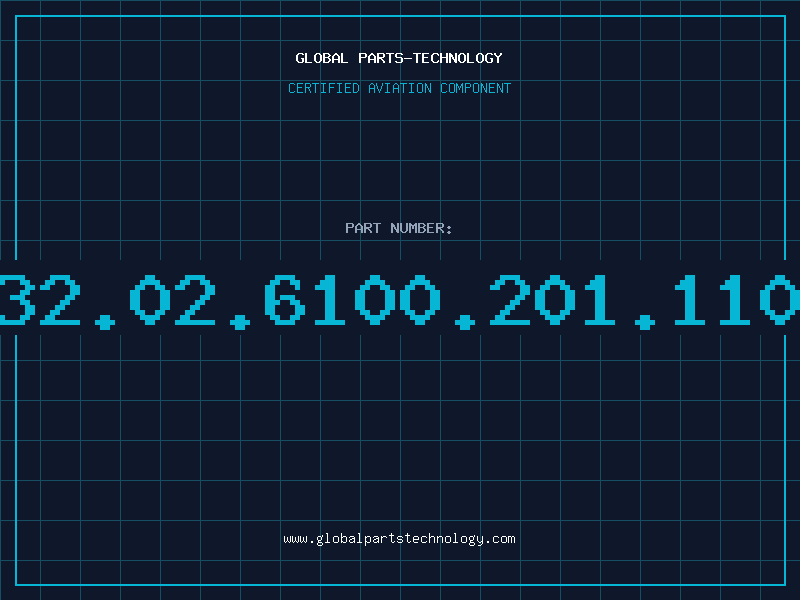This screenshot has width=800, height=600.
Task: Select the word NUMBER: in the label
Action: click(421, 228)
